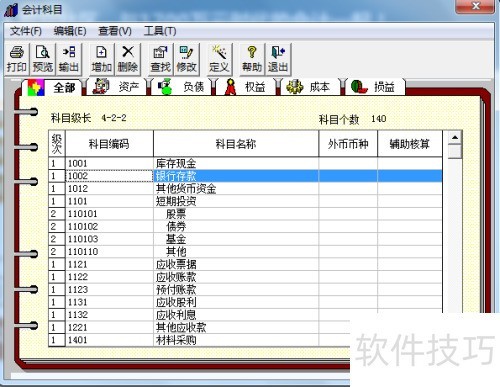Click the 定义 (Define) wand icon
The image size is (500, 387).
coord(219,59)
